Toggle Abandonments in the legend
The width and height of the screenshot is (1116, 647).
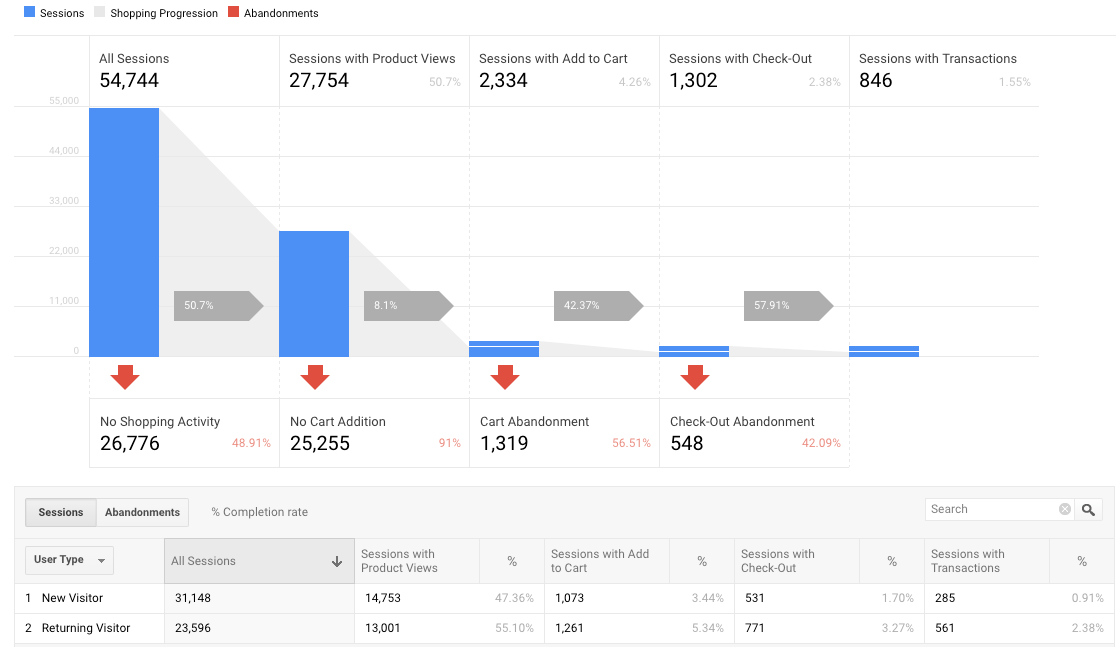tap(273, 13)
